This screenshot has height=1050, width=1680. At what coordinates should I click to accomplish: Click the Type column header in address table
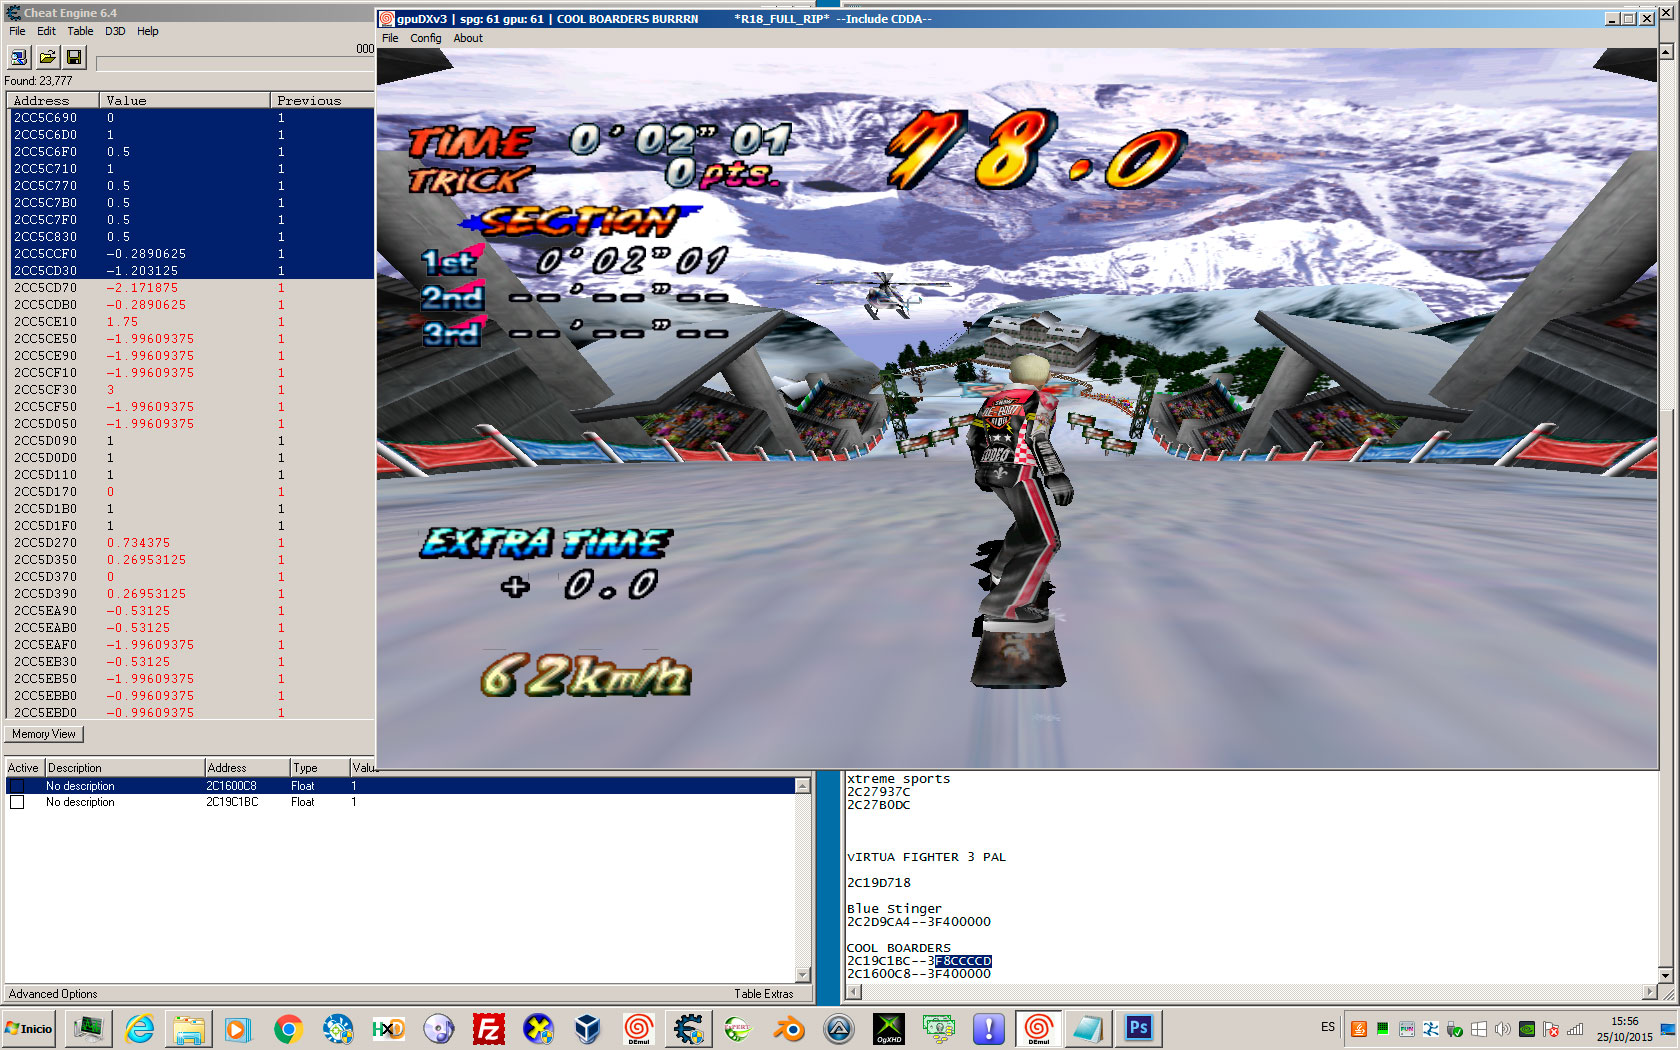[x=318, y=768]
